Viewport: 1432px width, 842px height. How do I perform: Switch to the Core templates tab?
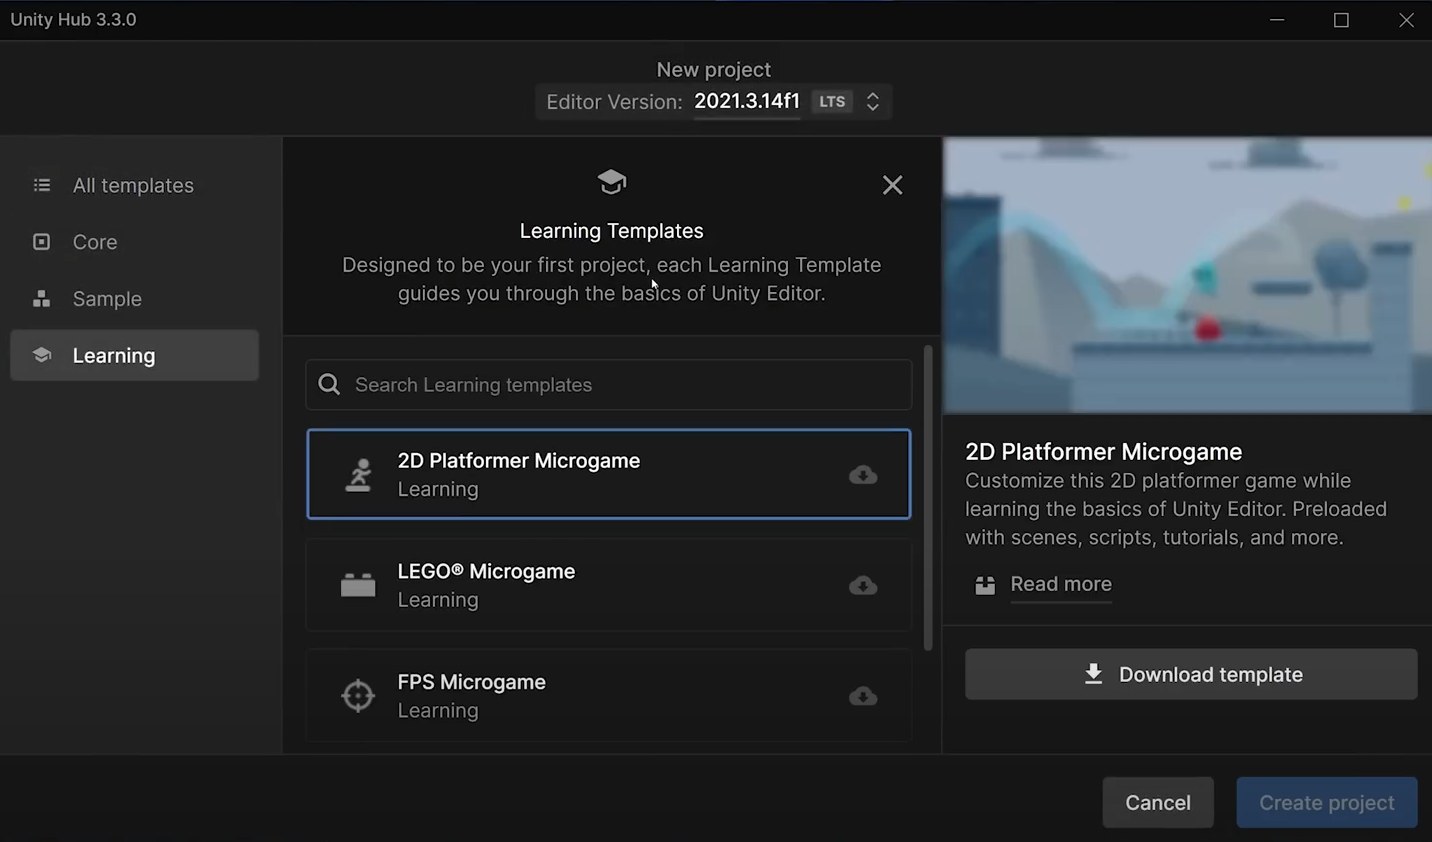click(x=134, y=242)
